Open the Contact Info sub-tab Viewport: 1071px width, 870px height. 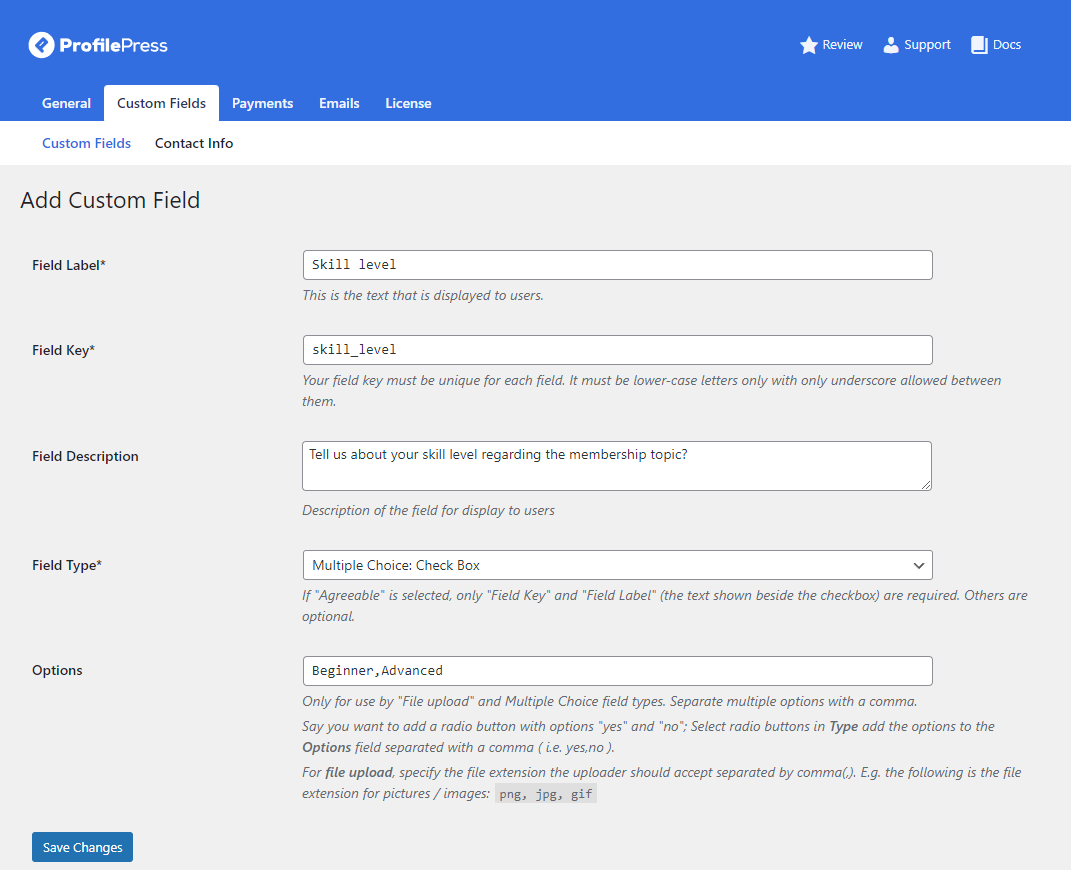tap(194, 143)
